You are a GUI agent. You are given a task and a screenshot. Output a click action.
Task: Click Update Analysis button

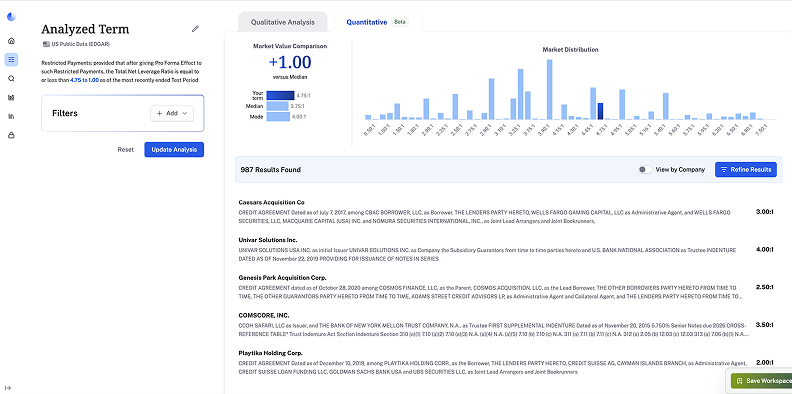174,150
